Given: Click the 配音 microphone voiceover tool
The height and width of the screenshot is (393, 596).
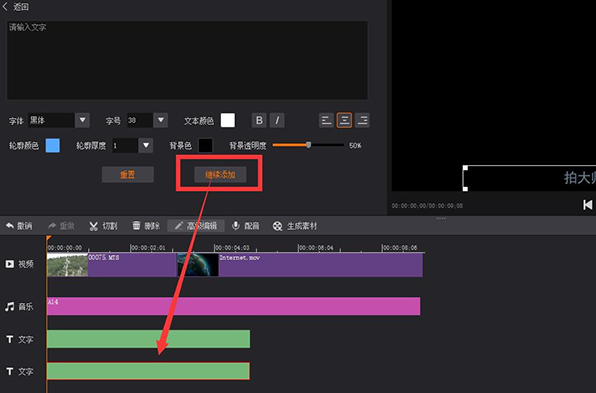Looking at the screenshot, I should pos(246,226).
